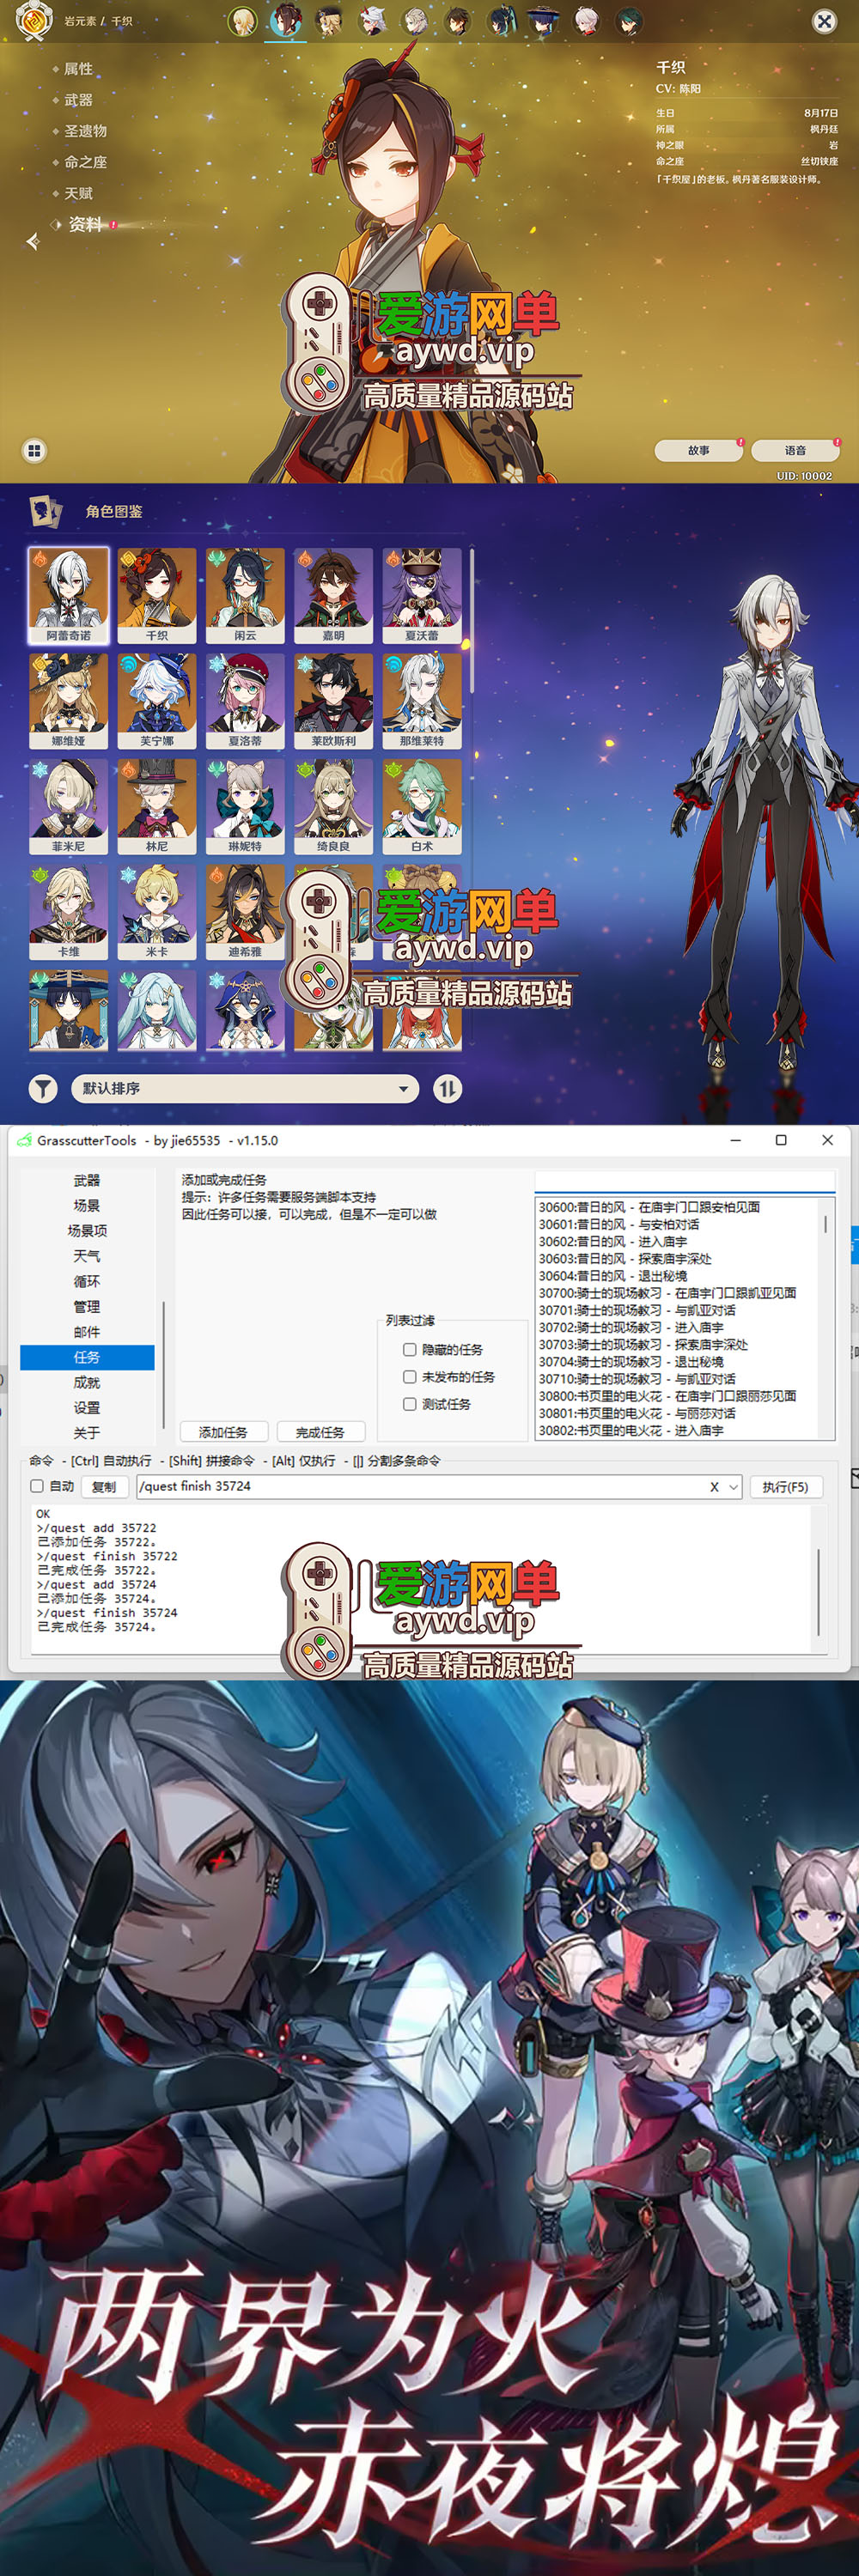Select 米卡 character card
This screenshot has width=859, height=2576.
157,912
